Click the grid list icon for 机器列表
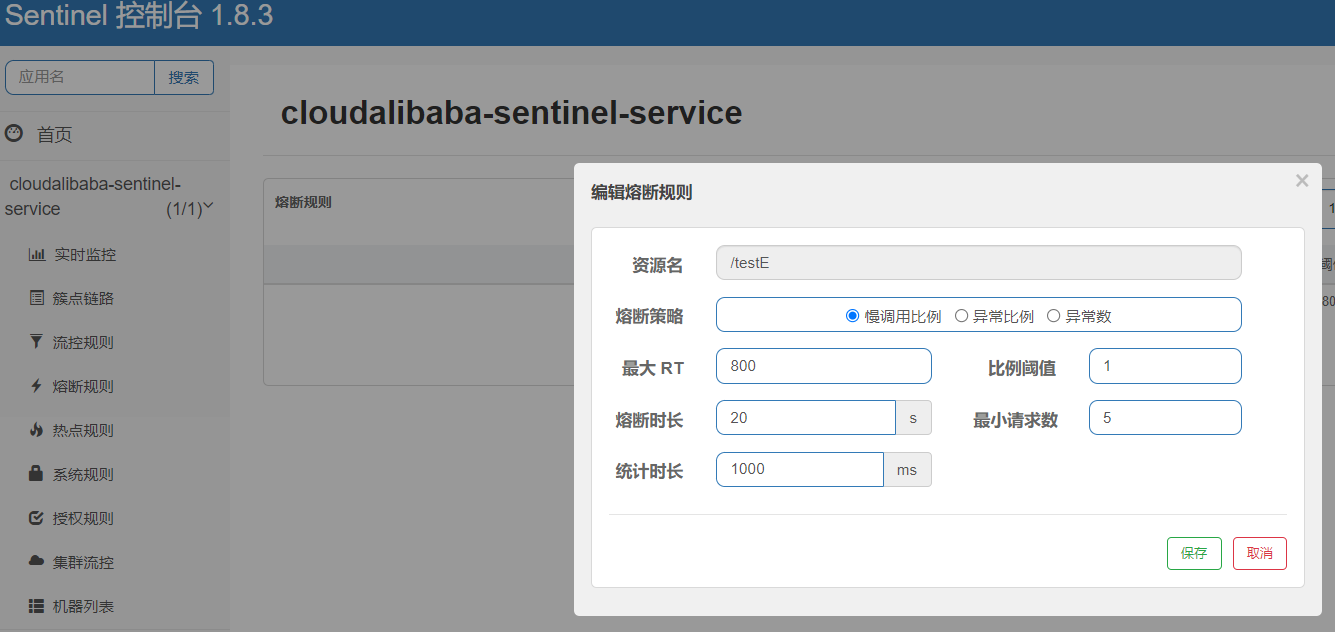Viewport: 1335px width, 632px height. click(x=37, y=606)
